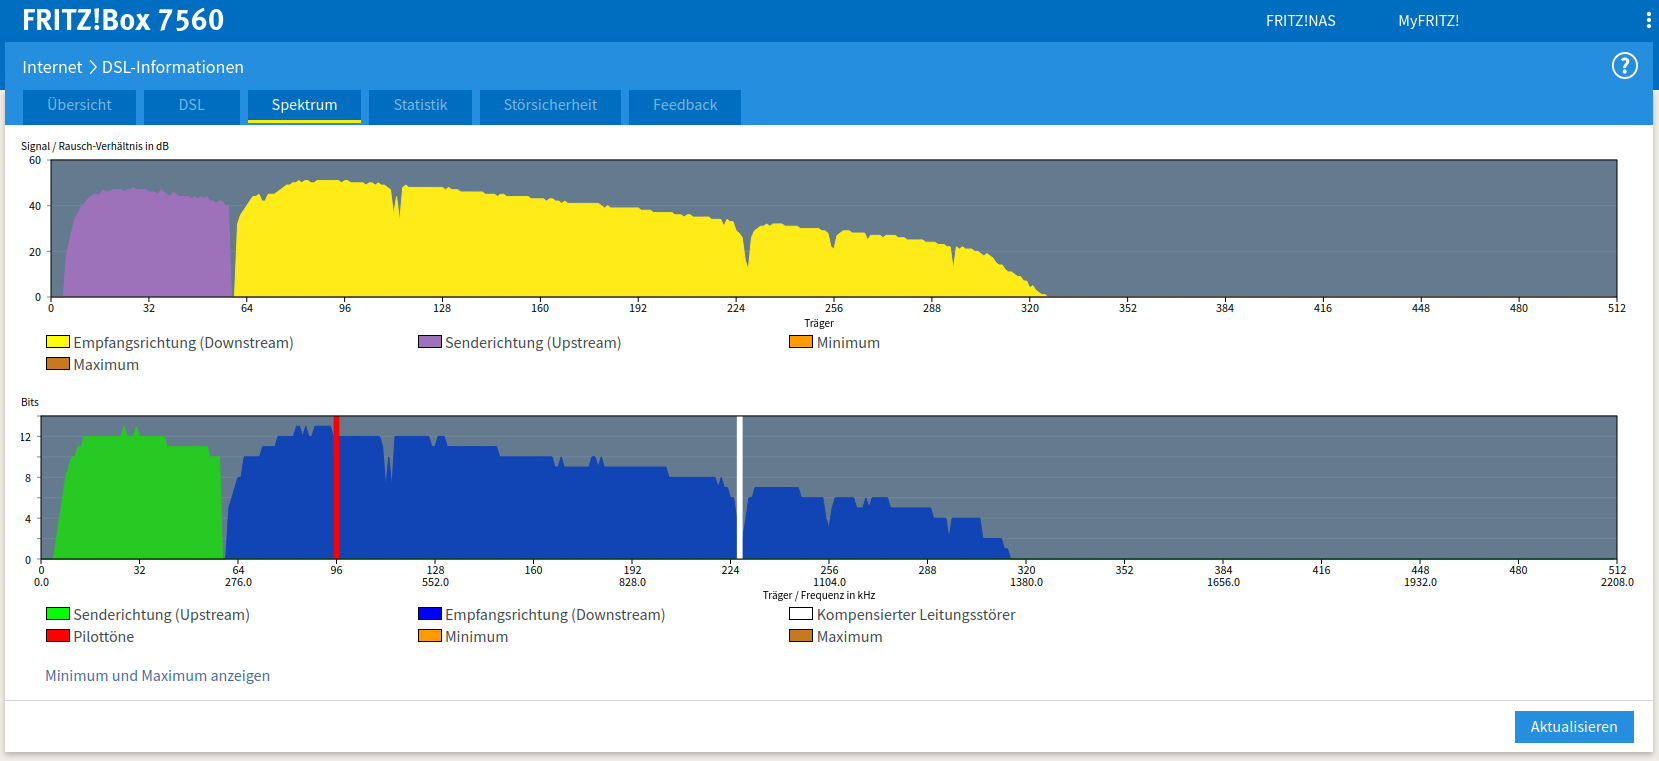
Task: Open the three-dot options menu
Action: (1648, 20)
